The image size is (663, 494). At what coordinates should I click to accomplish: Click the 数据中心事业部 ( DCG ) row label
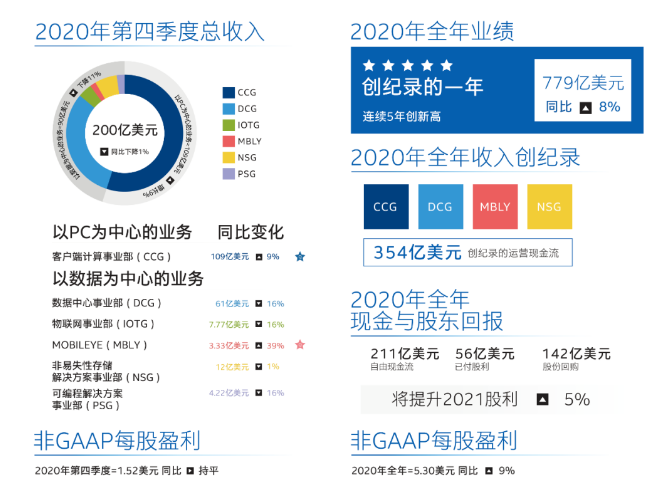107,303
